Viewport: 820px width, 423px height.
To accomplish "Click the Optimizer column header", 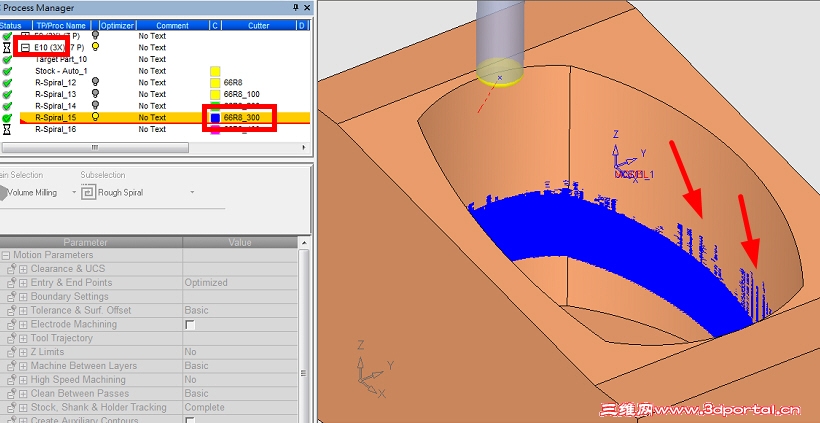I will point(118,25).
